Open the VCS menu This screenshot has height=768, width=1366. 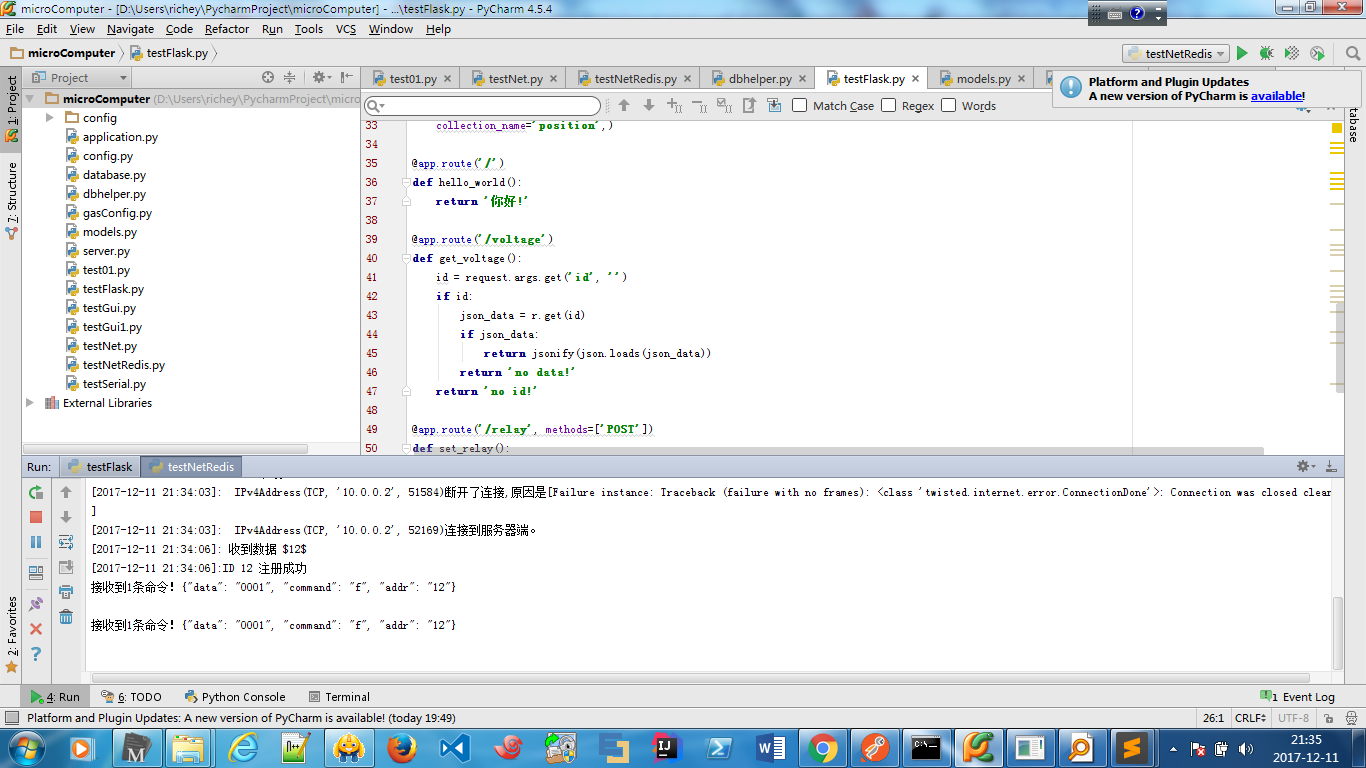pyautogui.click(x=346, y=29)
